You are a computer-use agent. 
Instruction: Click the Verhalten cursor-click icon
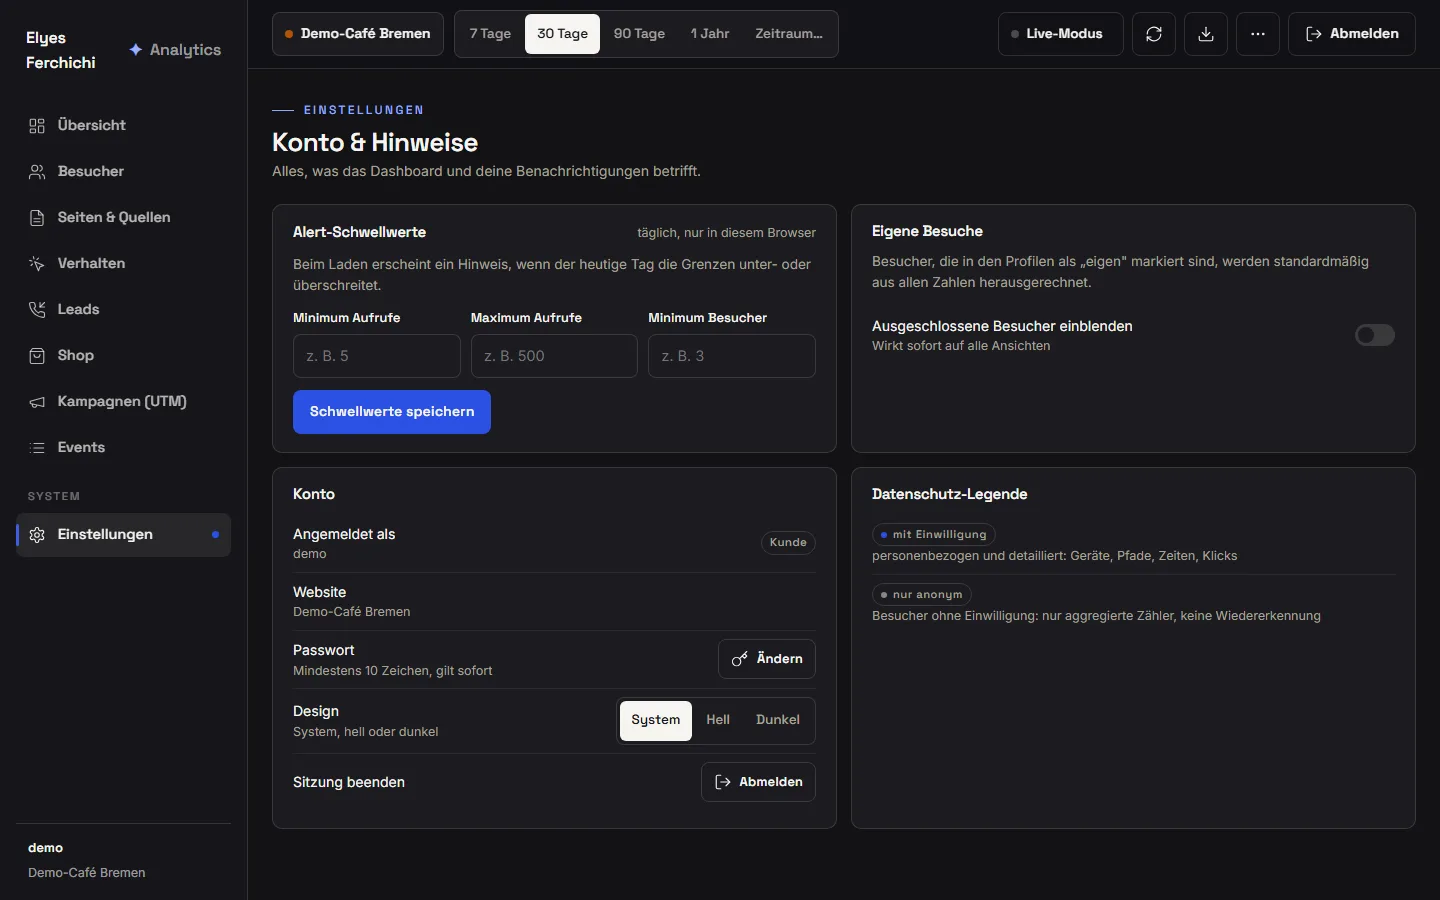37,264
